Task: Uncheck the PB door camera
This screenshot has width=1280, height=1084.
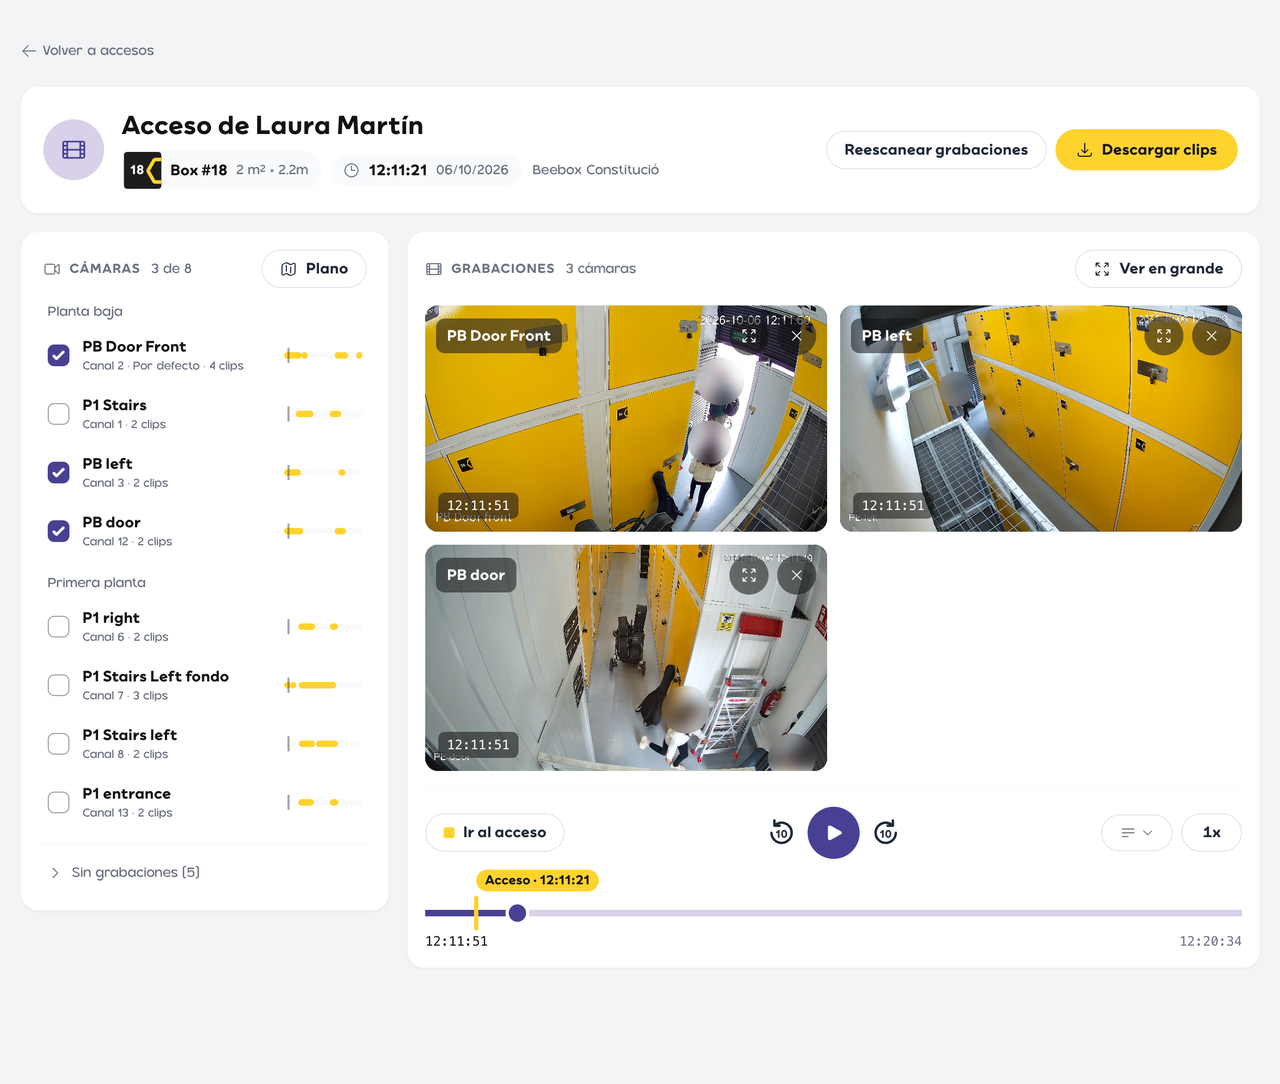Action: point(59,531)
